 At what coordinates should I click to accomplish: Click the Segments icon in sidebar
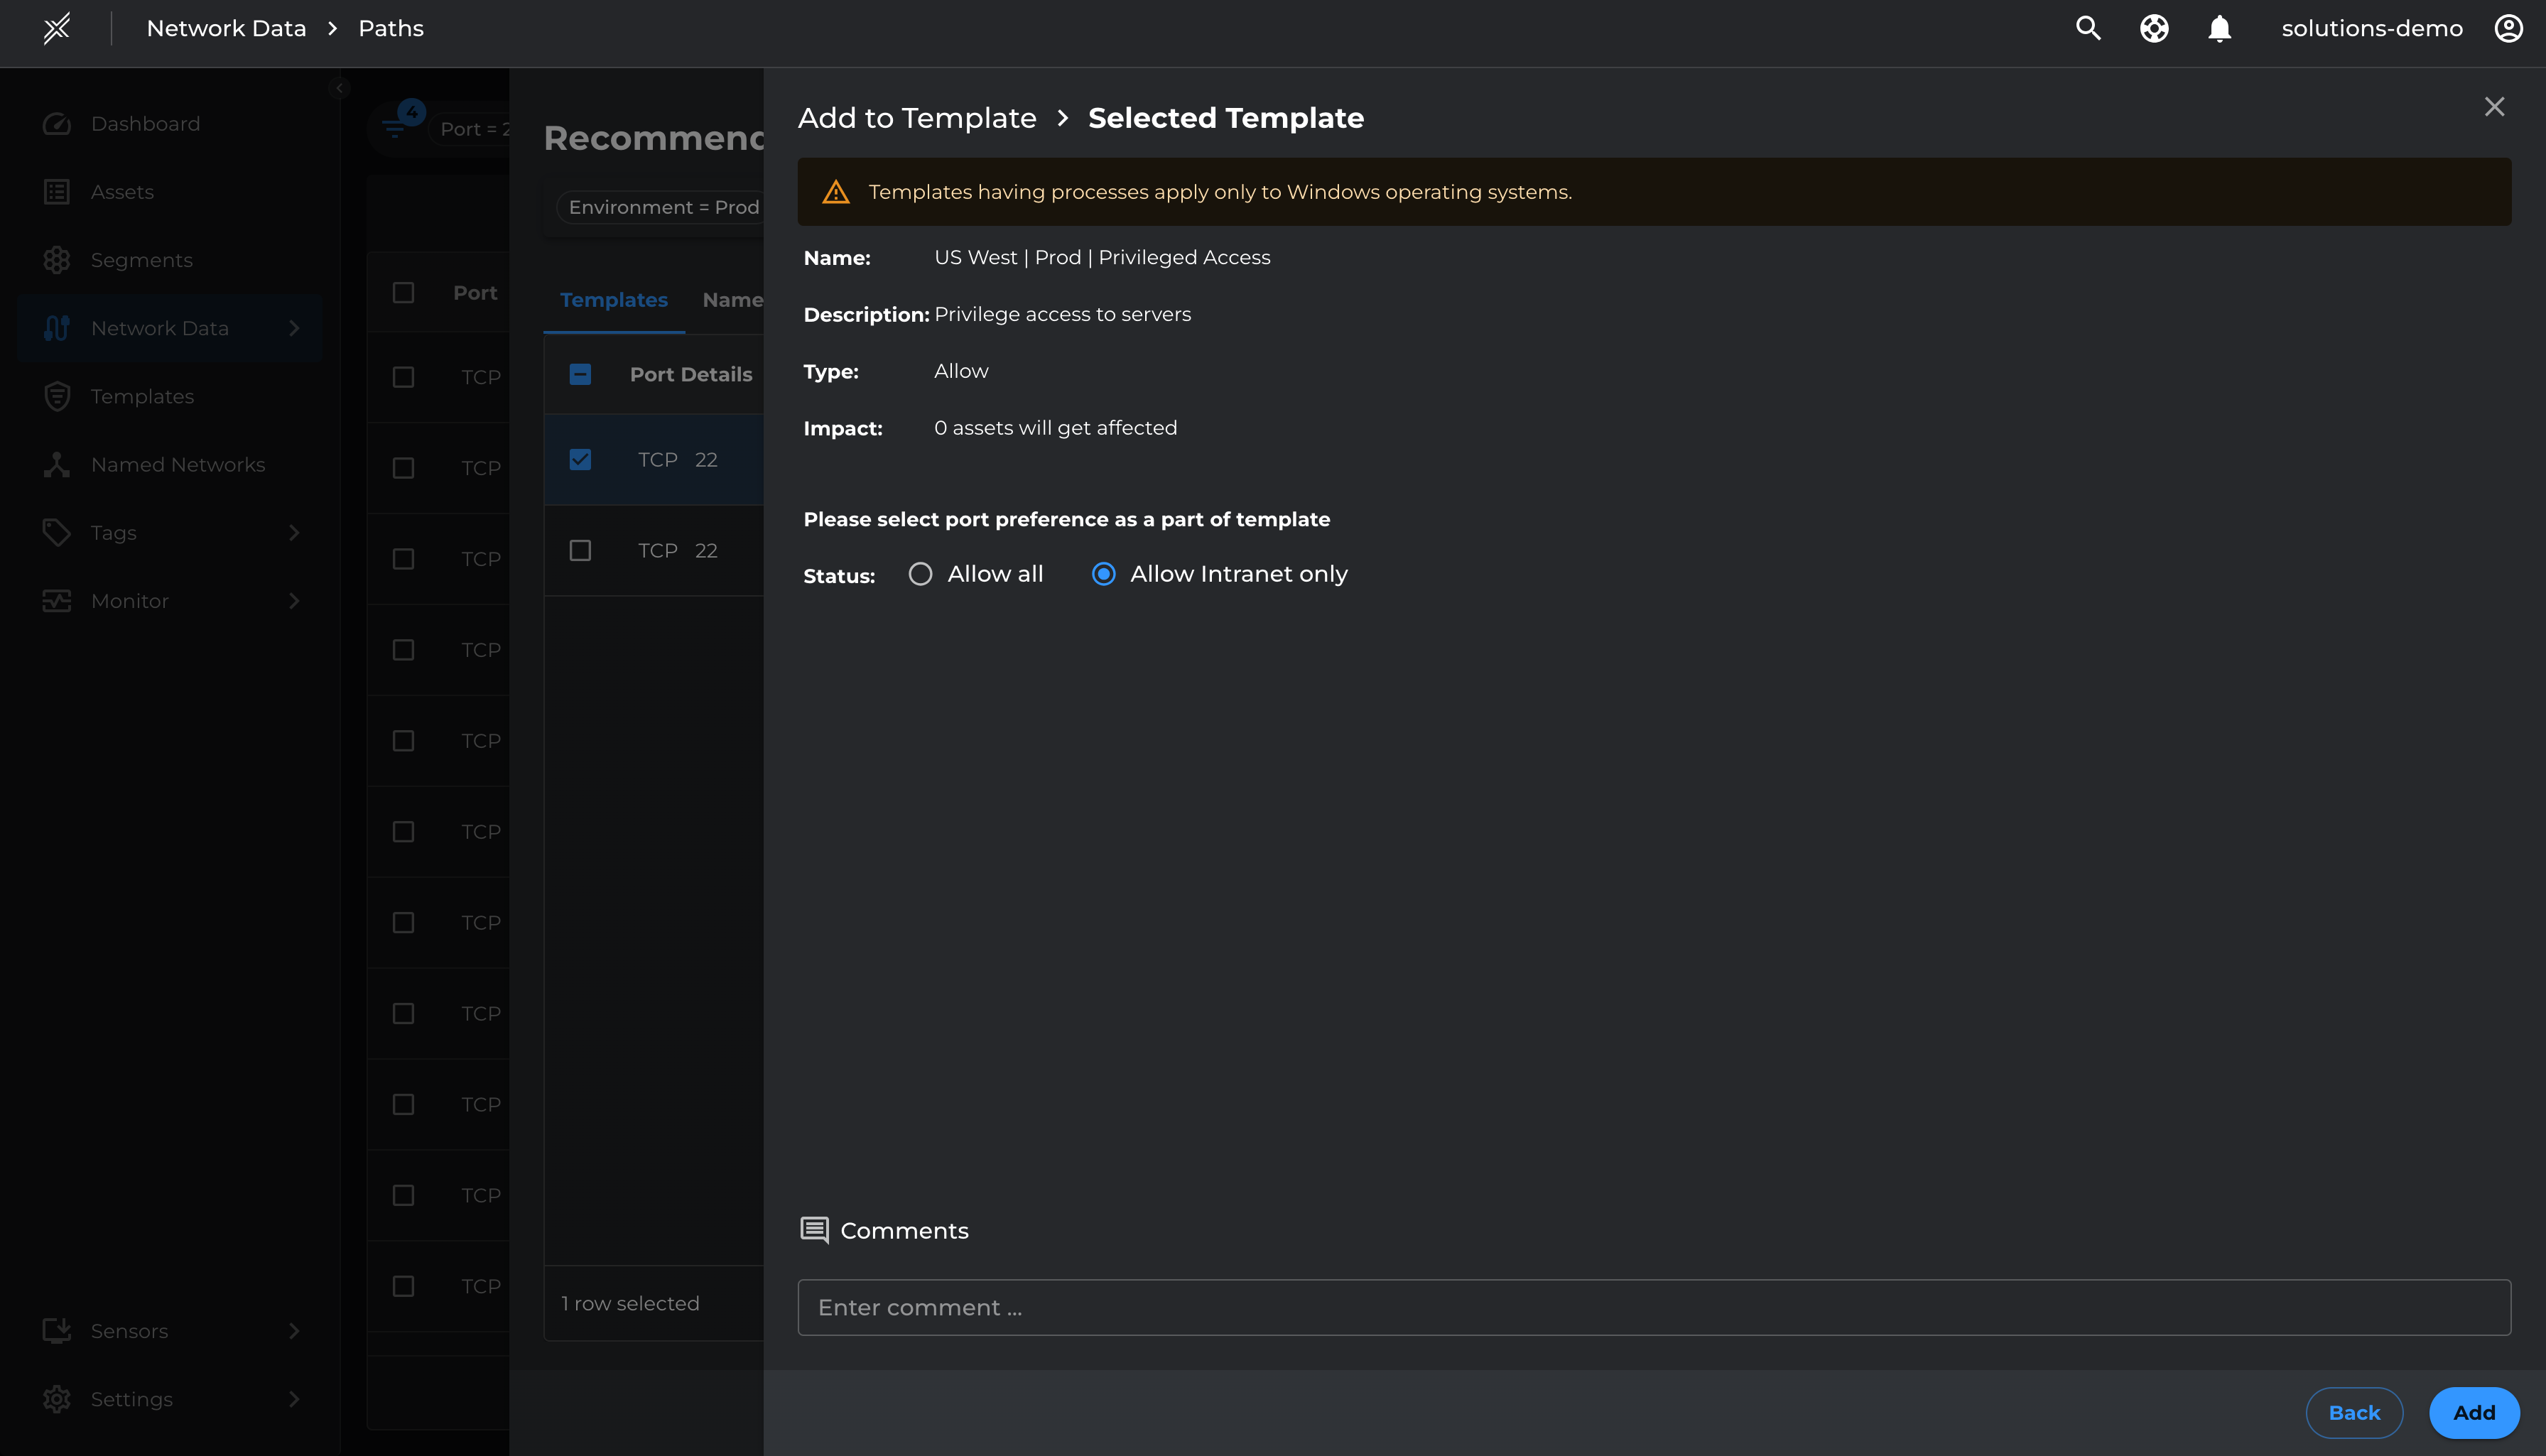[57, 260]
